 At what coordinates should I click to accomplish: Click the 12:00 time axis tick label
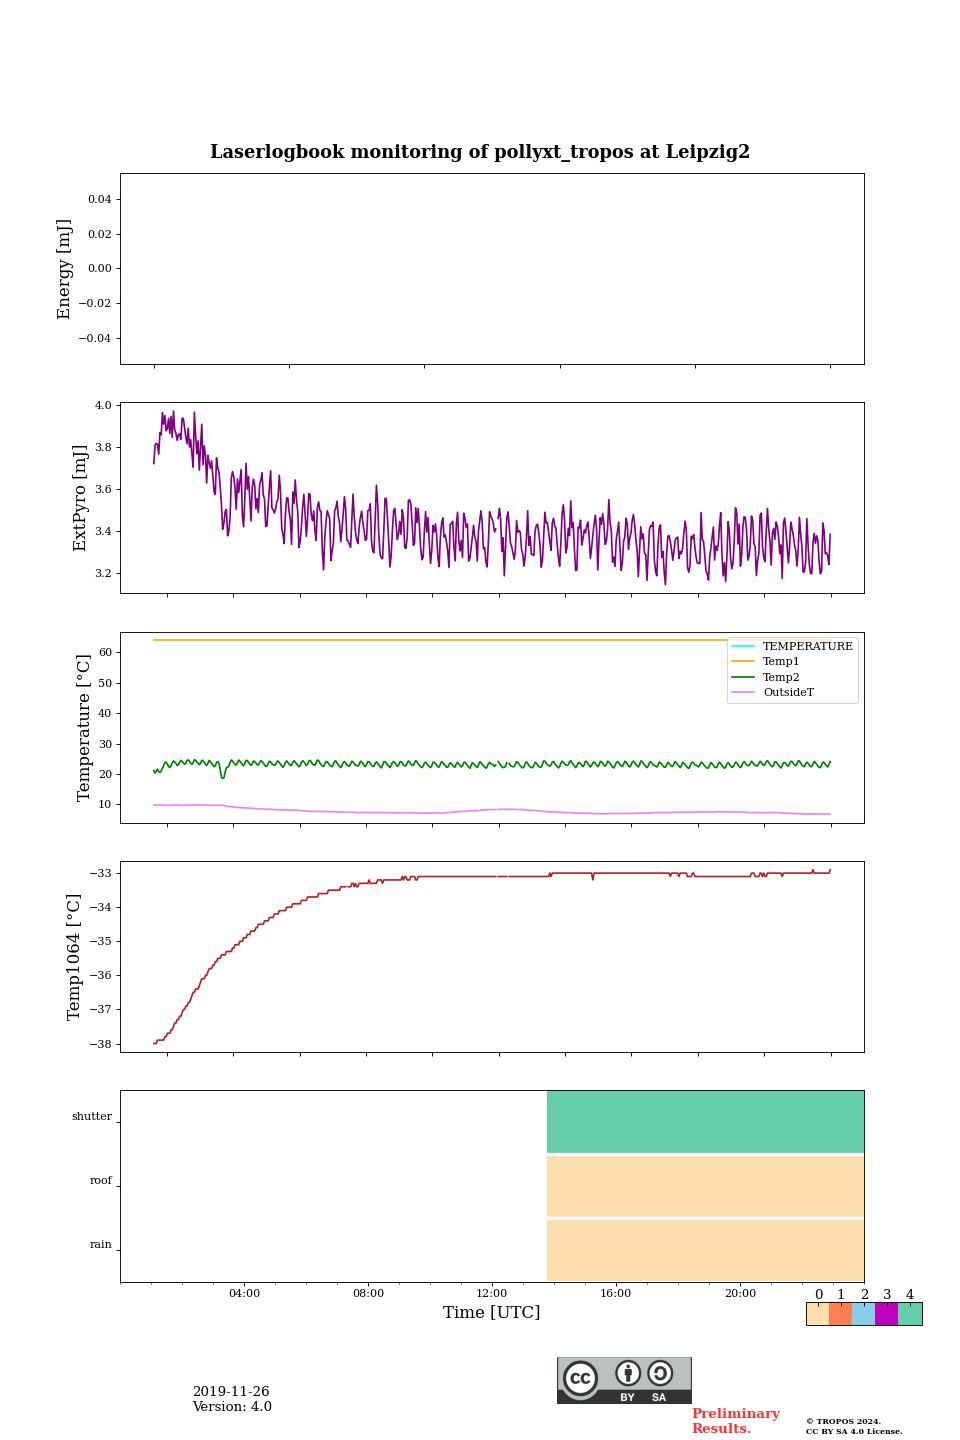coord(492,1294)
